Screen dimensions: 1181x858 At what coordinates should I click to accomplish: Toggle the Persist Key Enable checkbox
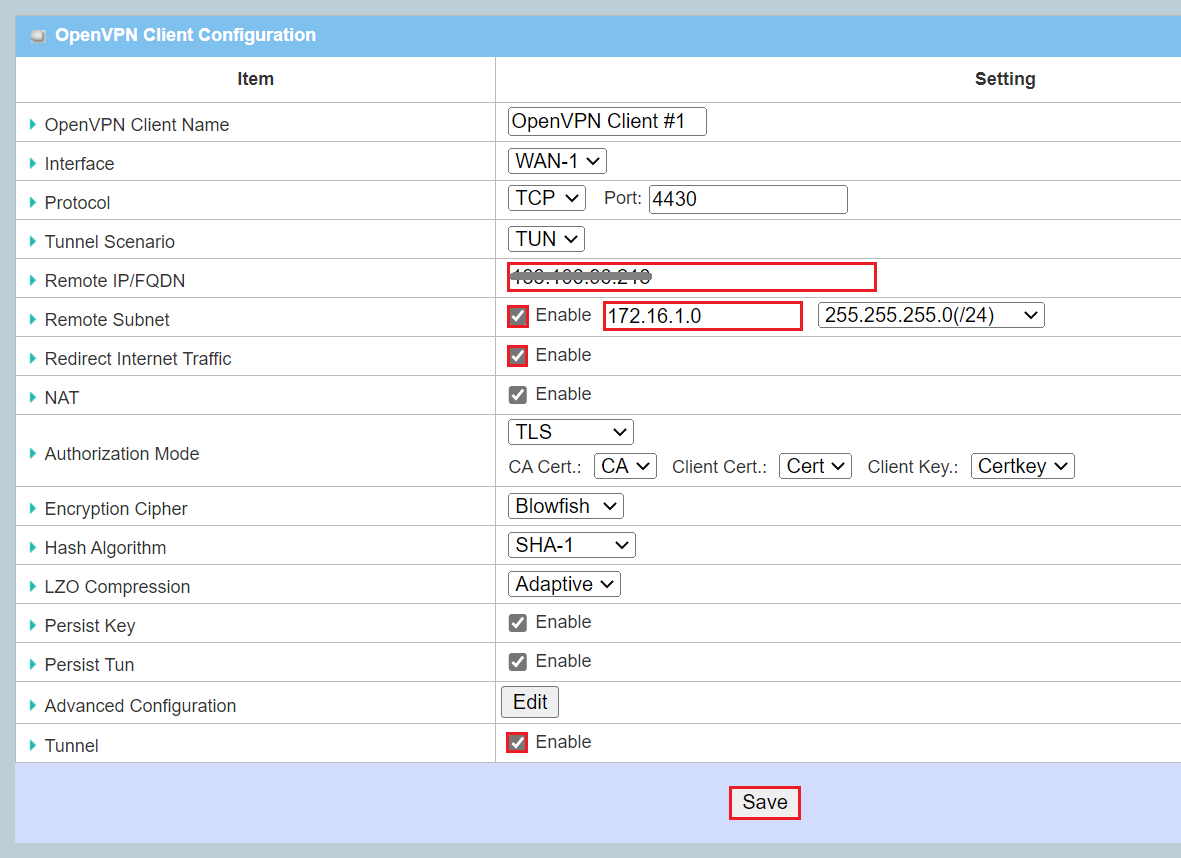(517, 622)
